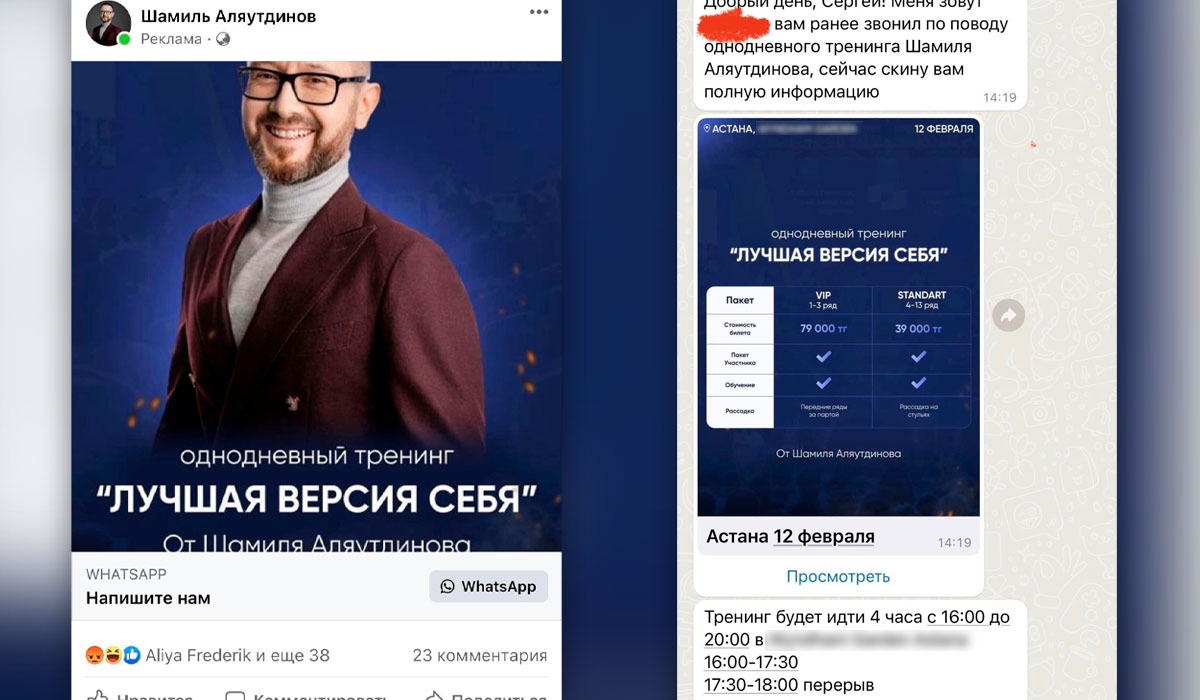Open the ad image of the training
The height and width of the screenshot is (700, 1200).
click(316, 306)
